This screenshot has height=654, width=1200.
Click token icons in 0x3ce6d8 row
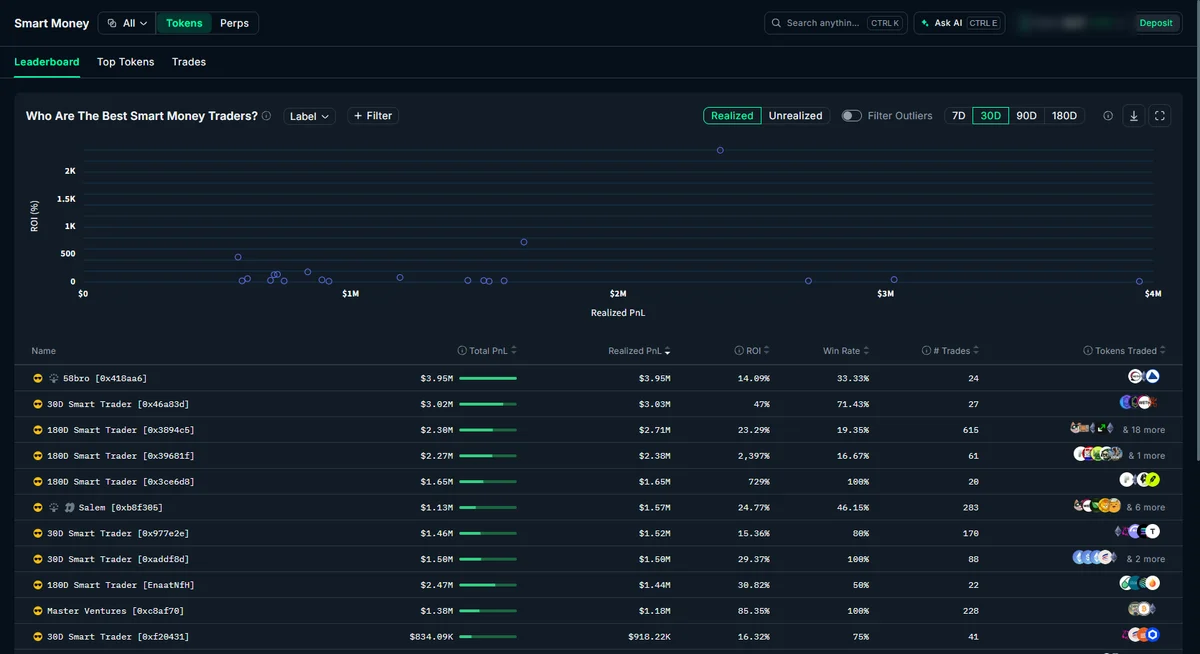[x=1139, y=481]
